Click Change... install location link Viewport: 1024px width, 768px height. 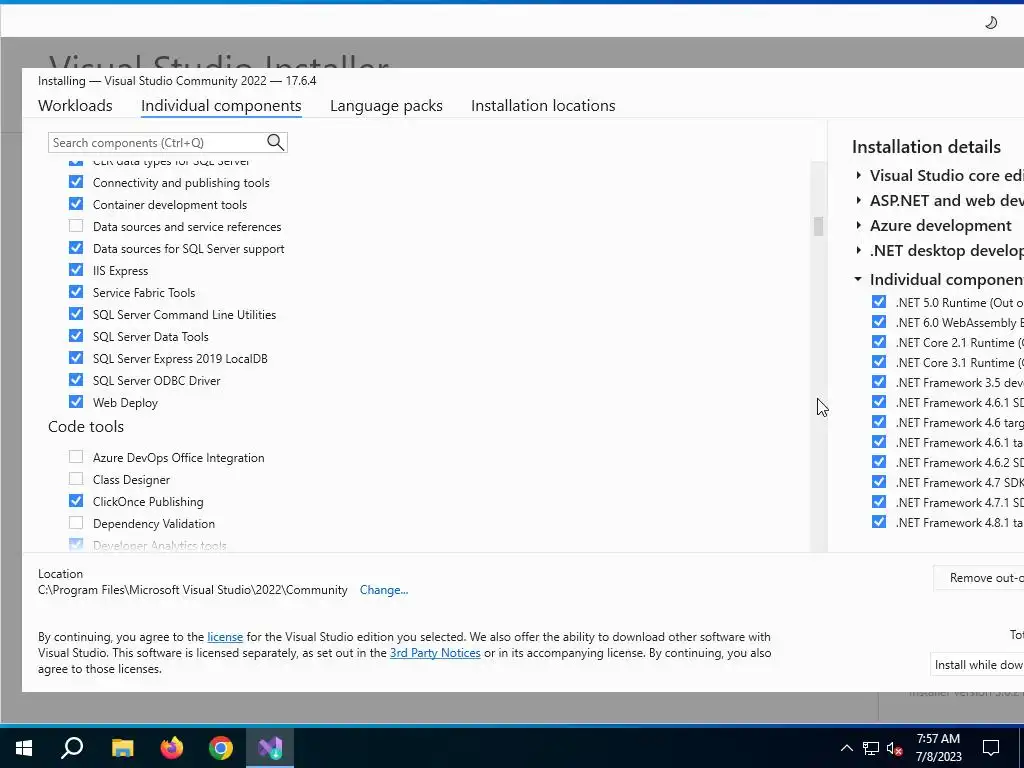point(384,590)
